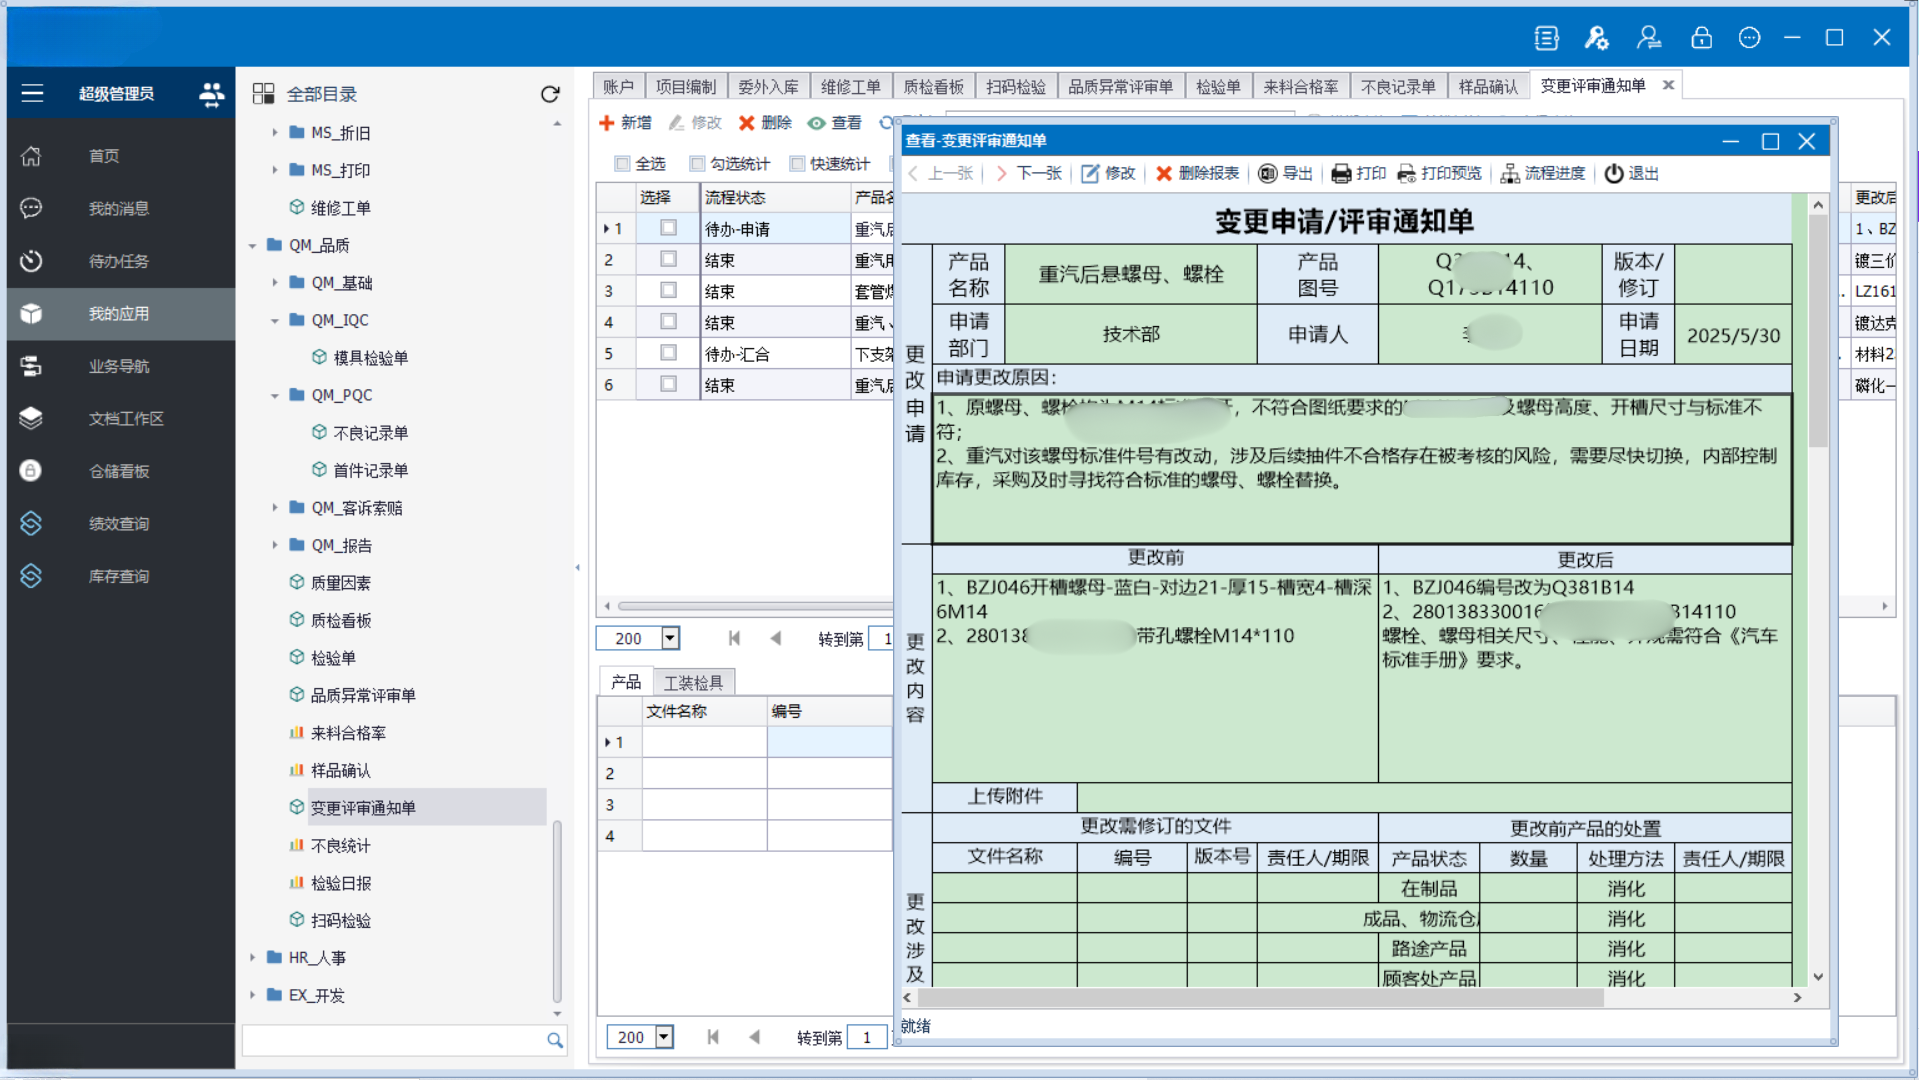Switch to the 品质异常评审单 tab

point(1120,87)
